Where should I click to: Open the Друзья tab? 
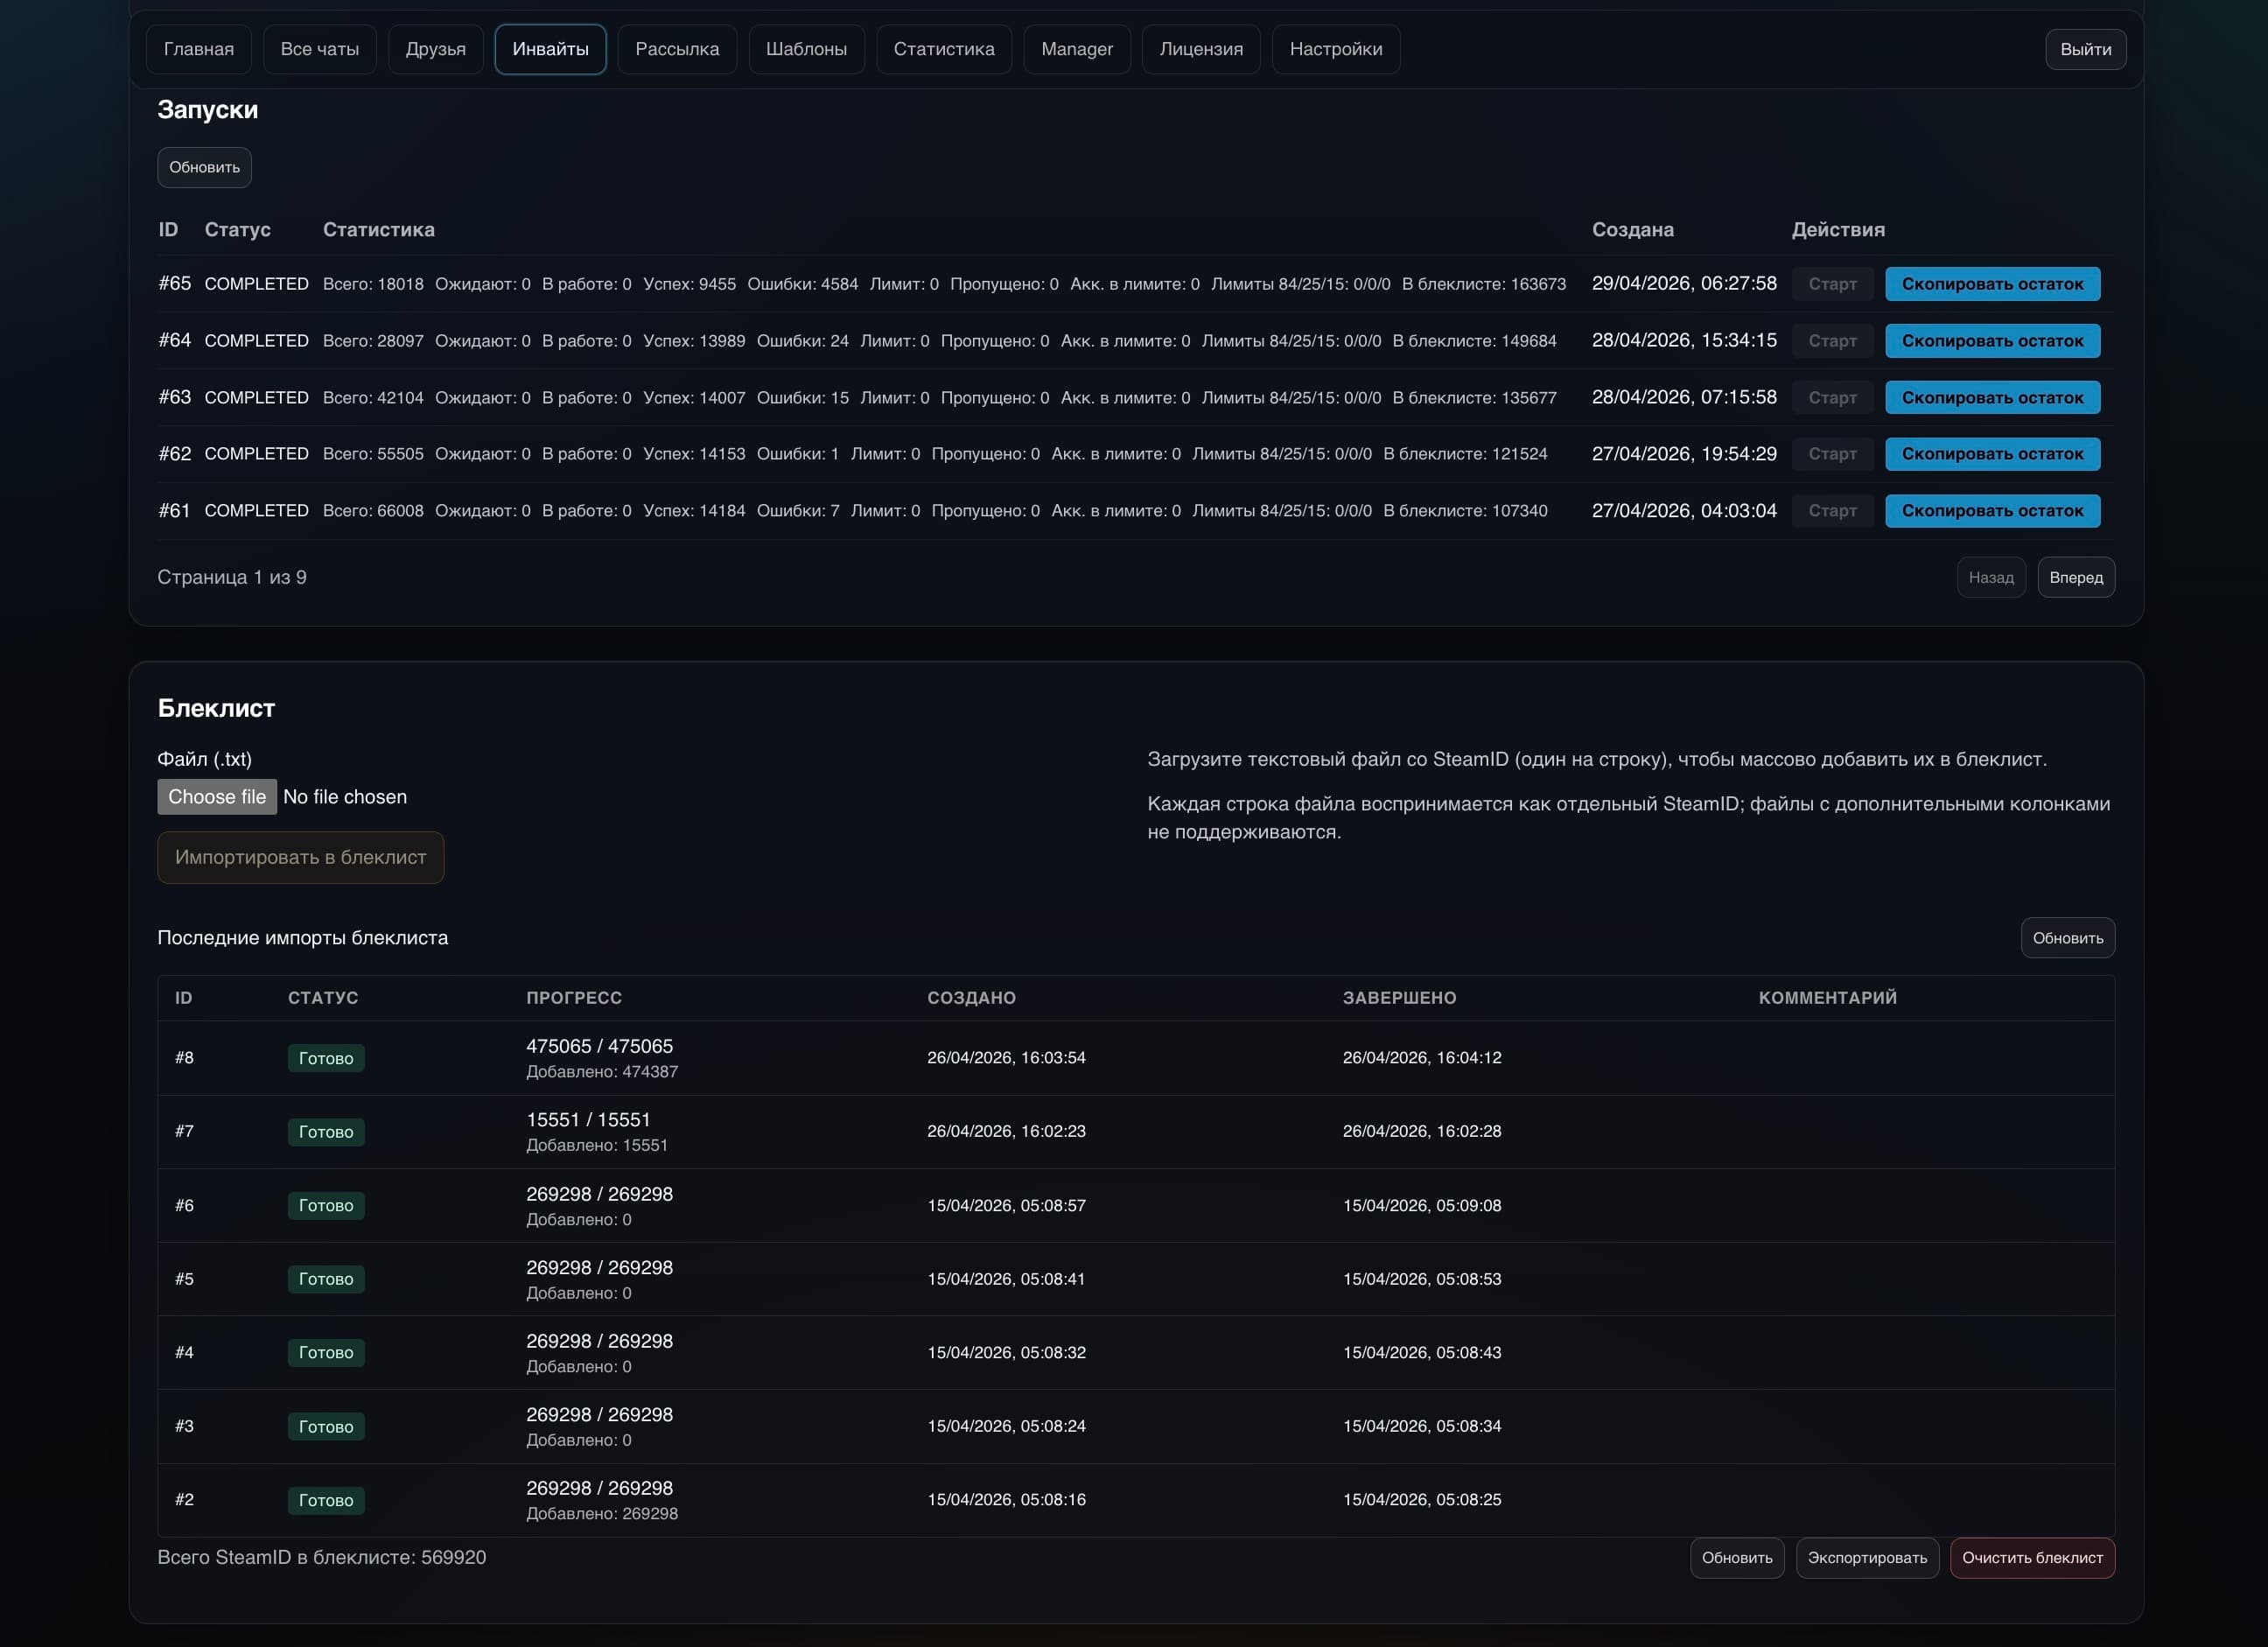pos(435,49)
